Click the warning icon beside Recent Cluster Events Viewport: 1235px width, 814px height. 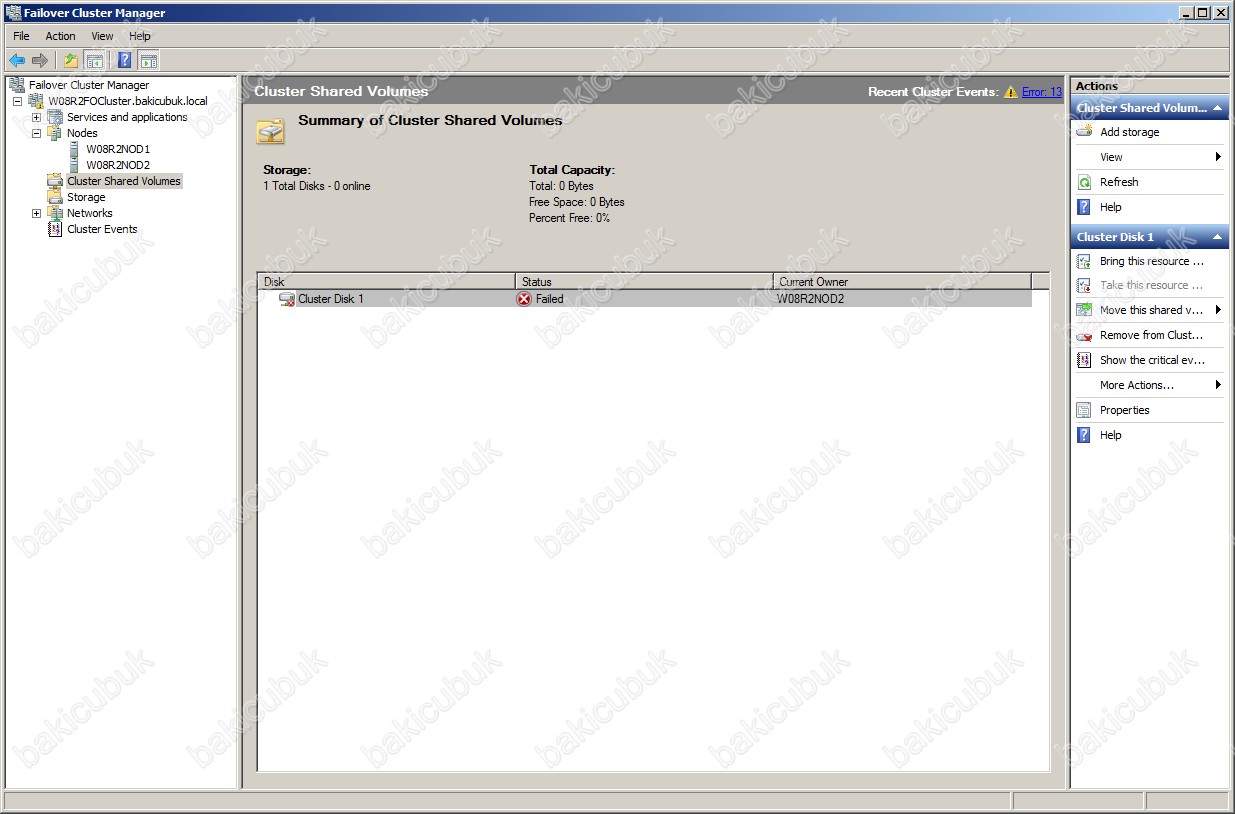pyautogui.click(x=1011, y=92)
